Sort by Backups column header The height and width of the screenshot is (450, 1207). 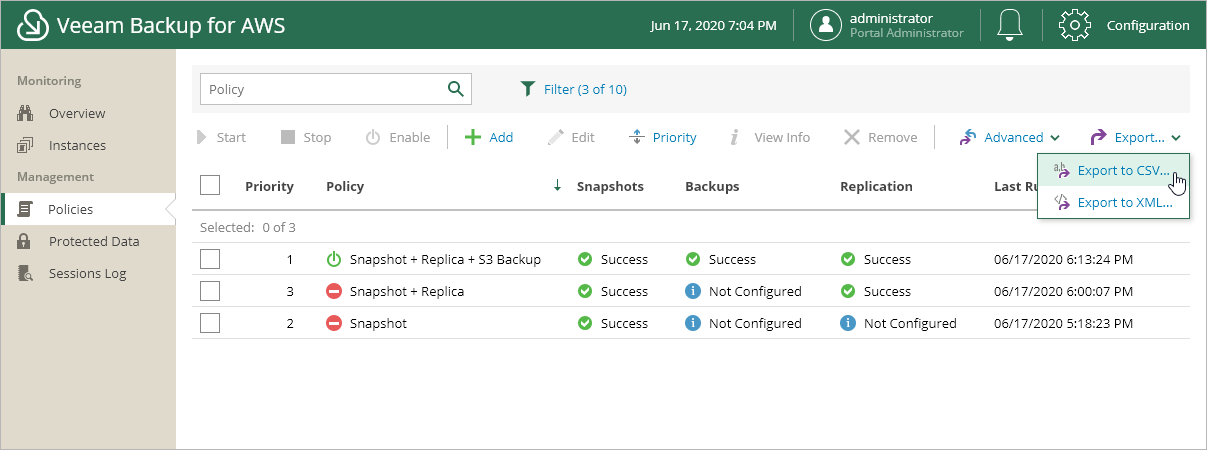[712, 186]
